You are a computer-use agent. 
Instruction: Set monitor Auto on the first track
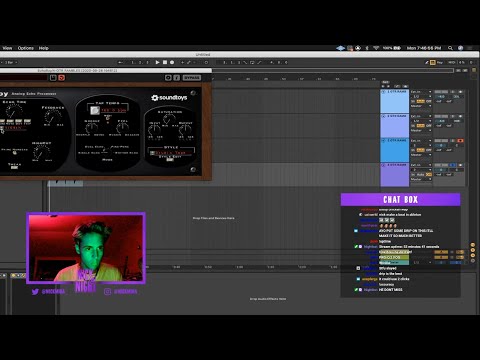(x=421, y=101)
